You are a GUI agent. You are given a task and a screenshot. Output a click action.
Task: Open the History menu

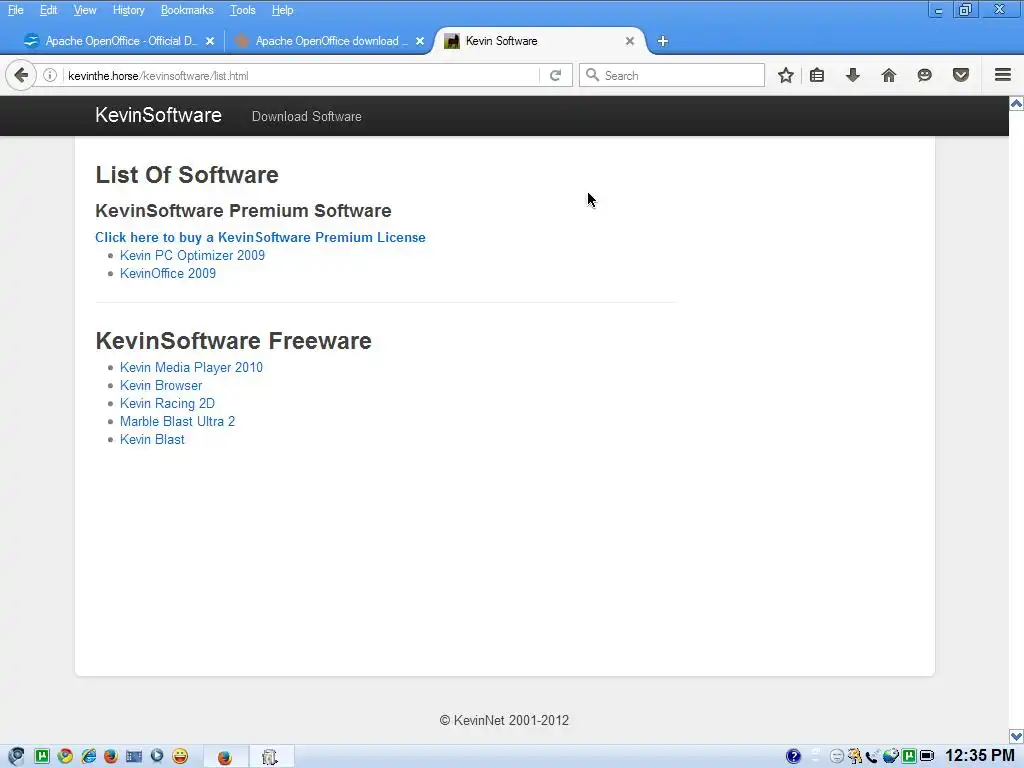click(129, 10)
